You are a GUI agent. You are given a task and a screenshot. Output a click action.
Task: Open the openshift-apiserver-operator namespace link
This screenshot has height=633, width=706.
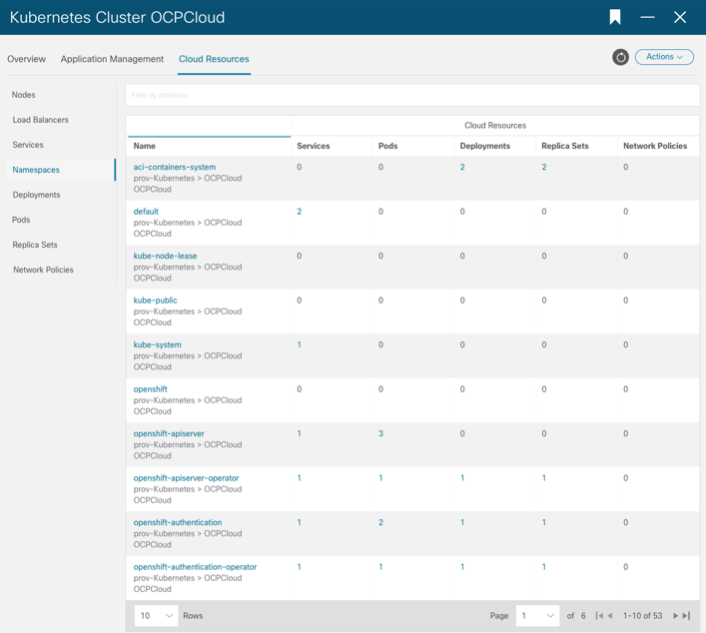coord(186,478)
